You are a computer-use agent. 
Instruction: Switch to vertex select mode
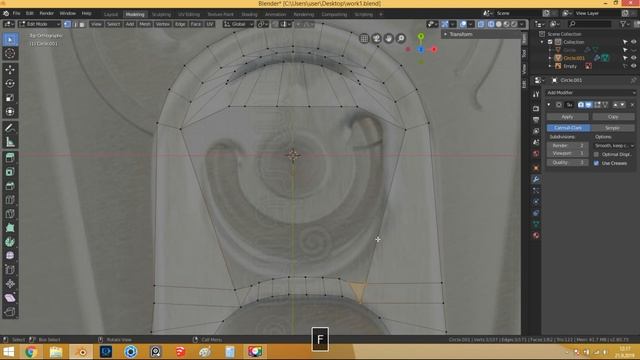67,24
